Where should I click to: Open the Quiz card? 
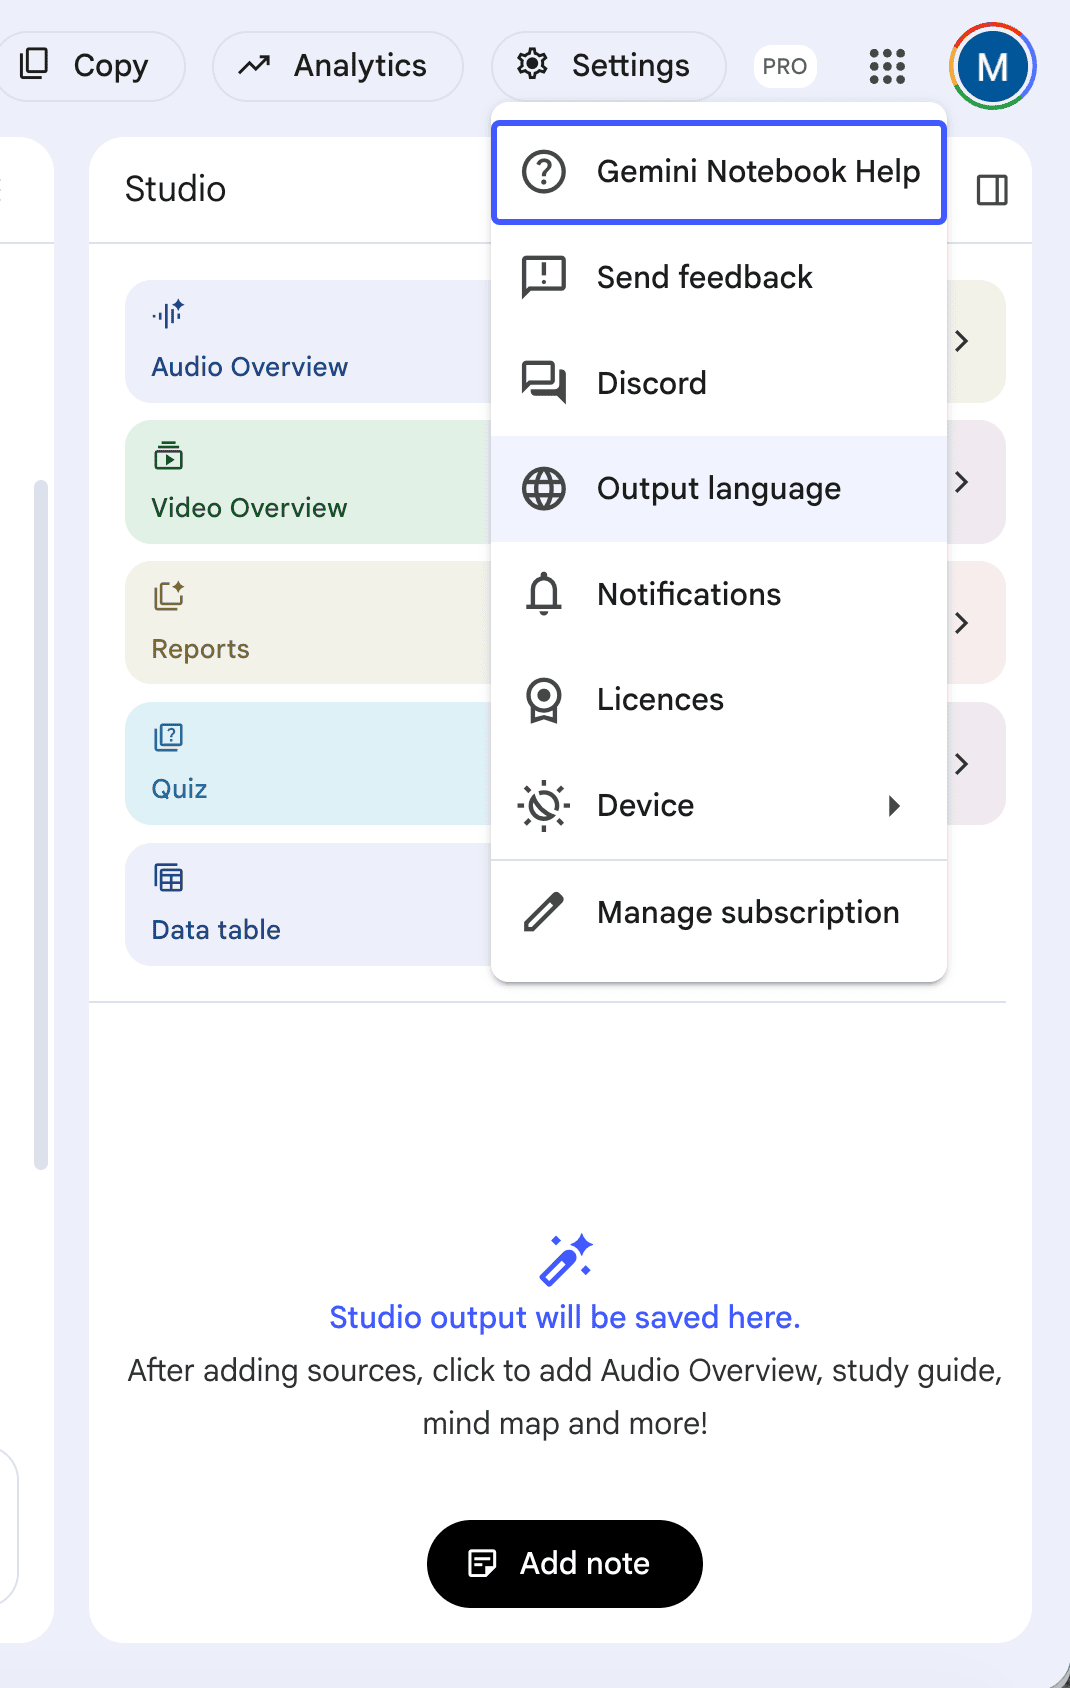point(308,764)
